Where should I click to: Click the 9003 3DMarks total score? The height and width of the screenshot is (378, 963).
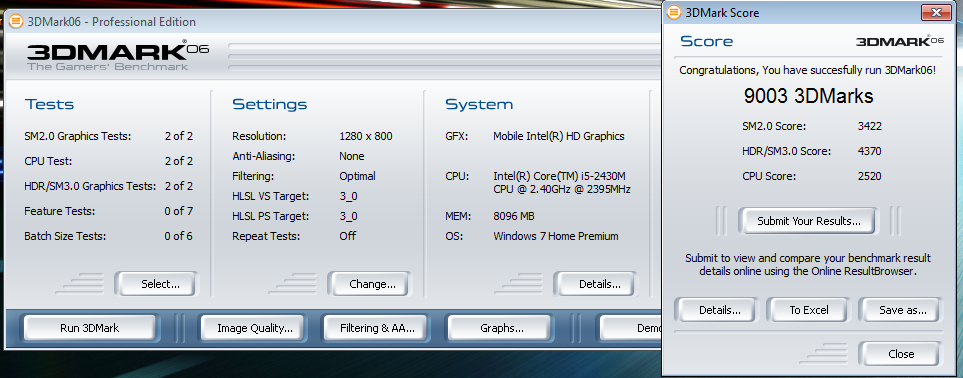coord(808,96)
